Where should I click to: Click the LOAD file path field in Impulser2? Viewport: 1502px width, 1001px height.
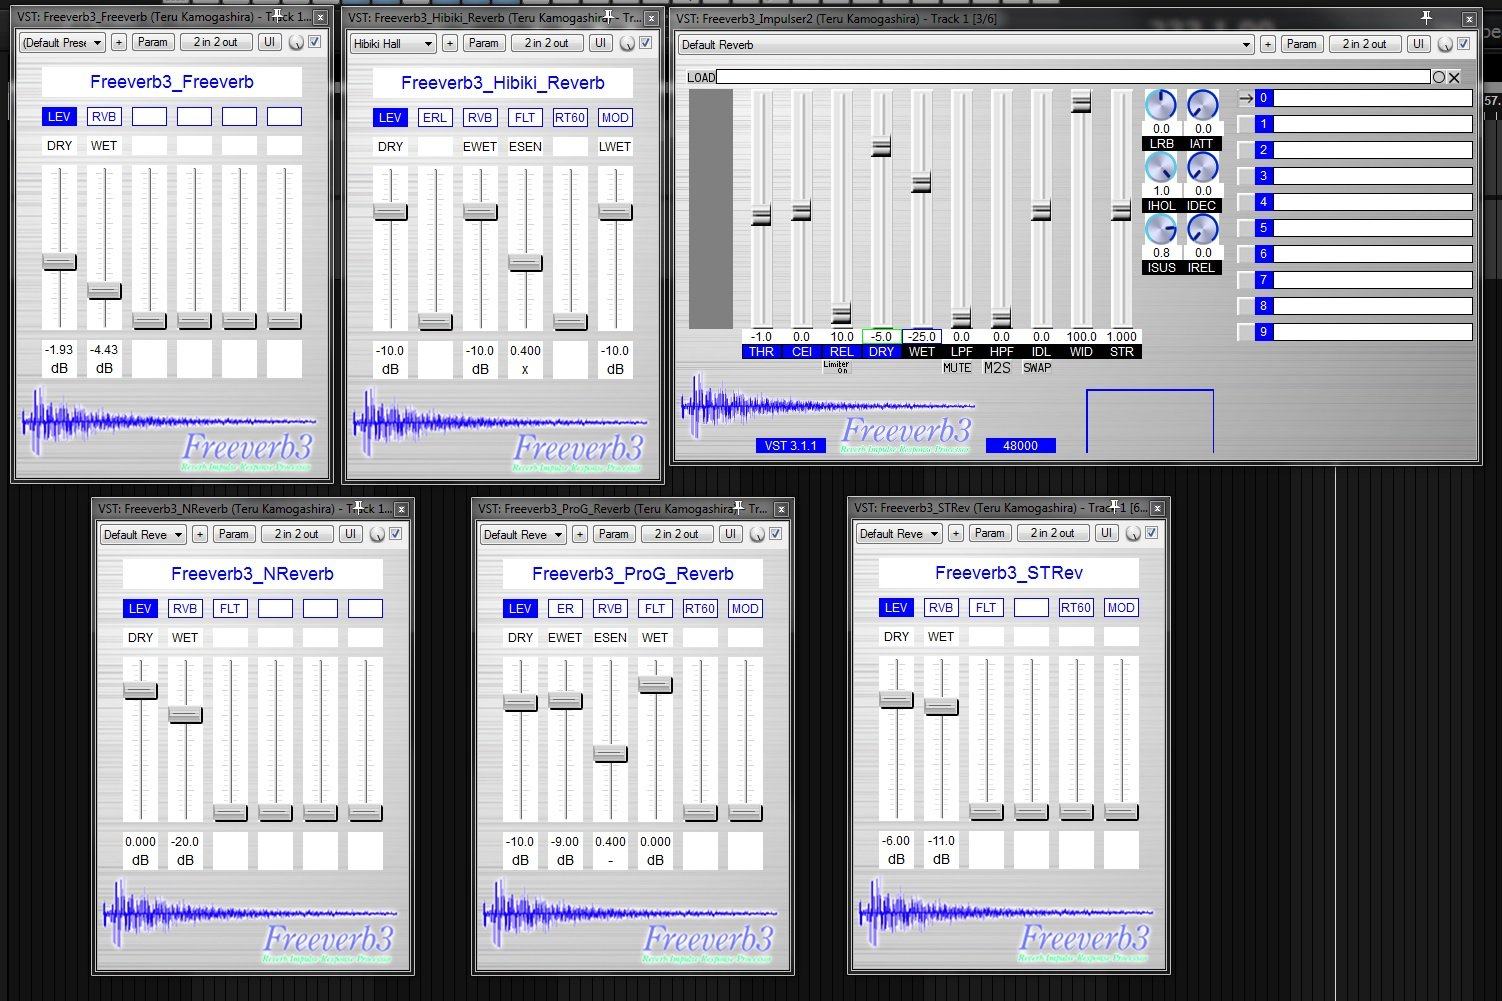[x=1073, y=77]
